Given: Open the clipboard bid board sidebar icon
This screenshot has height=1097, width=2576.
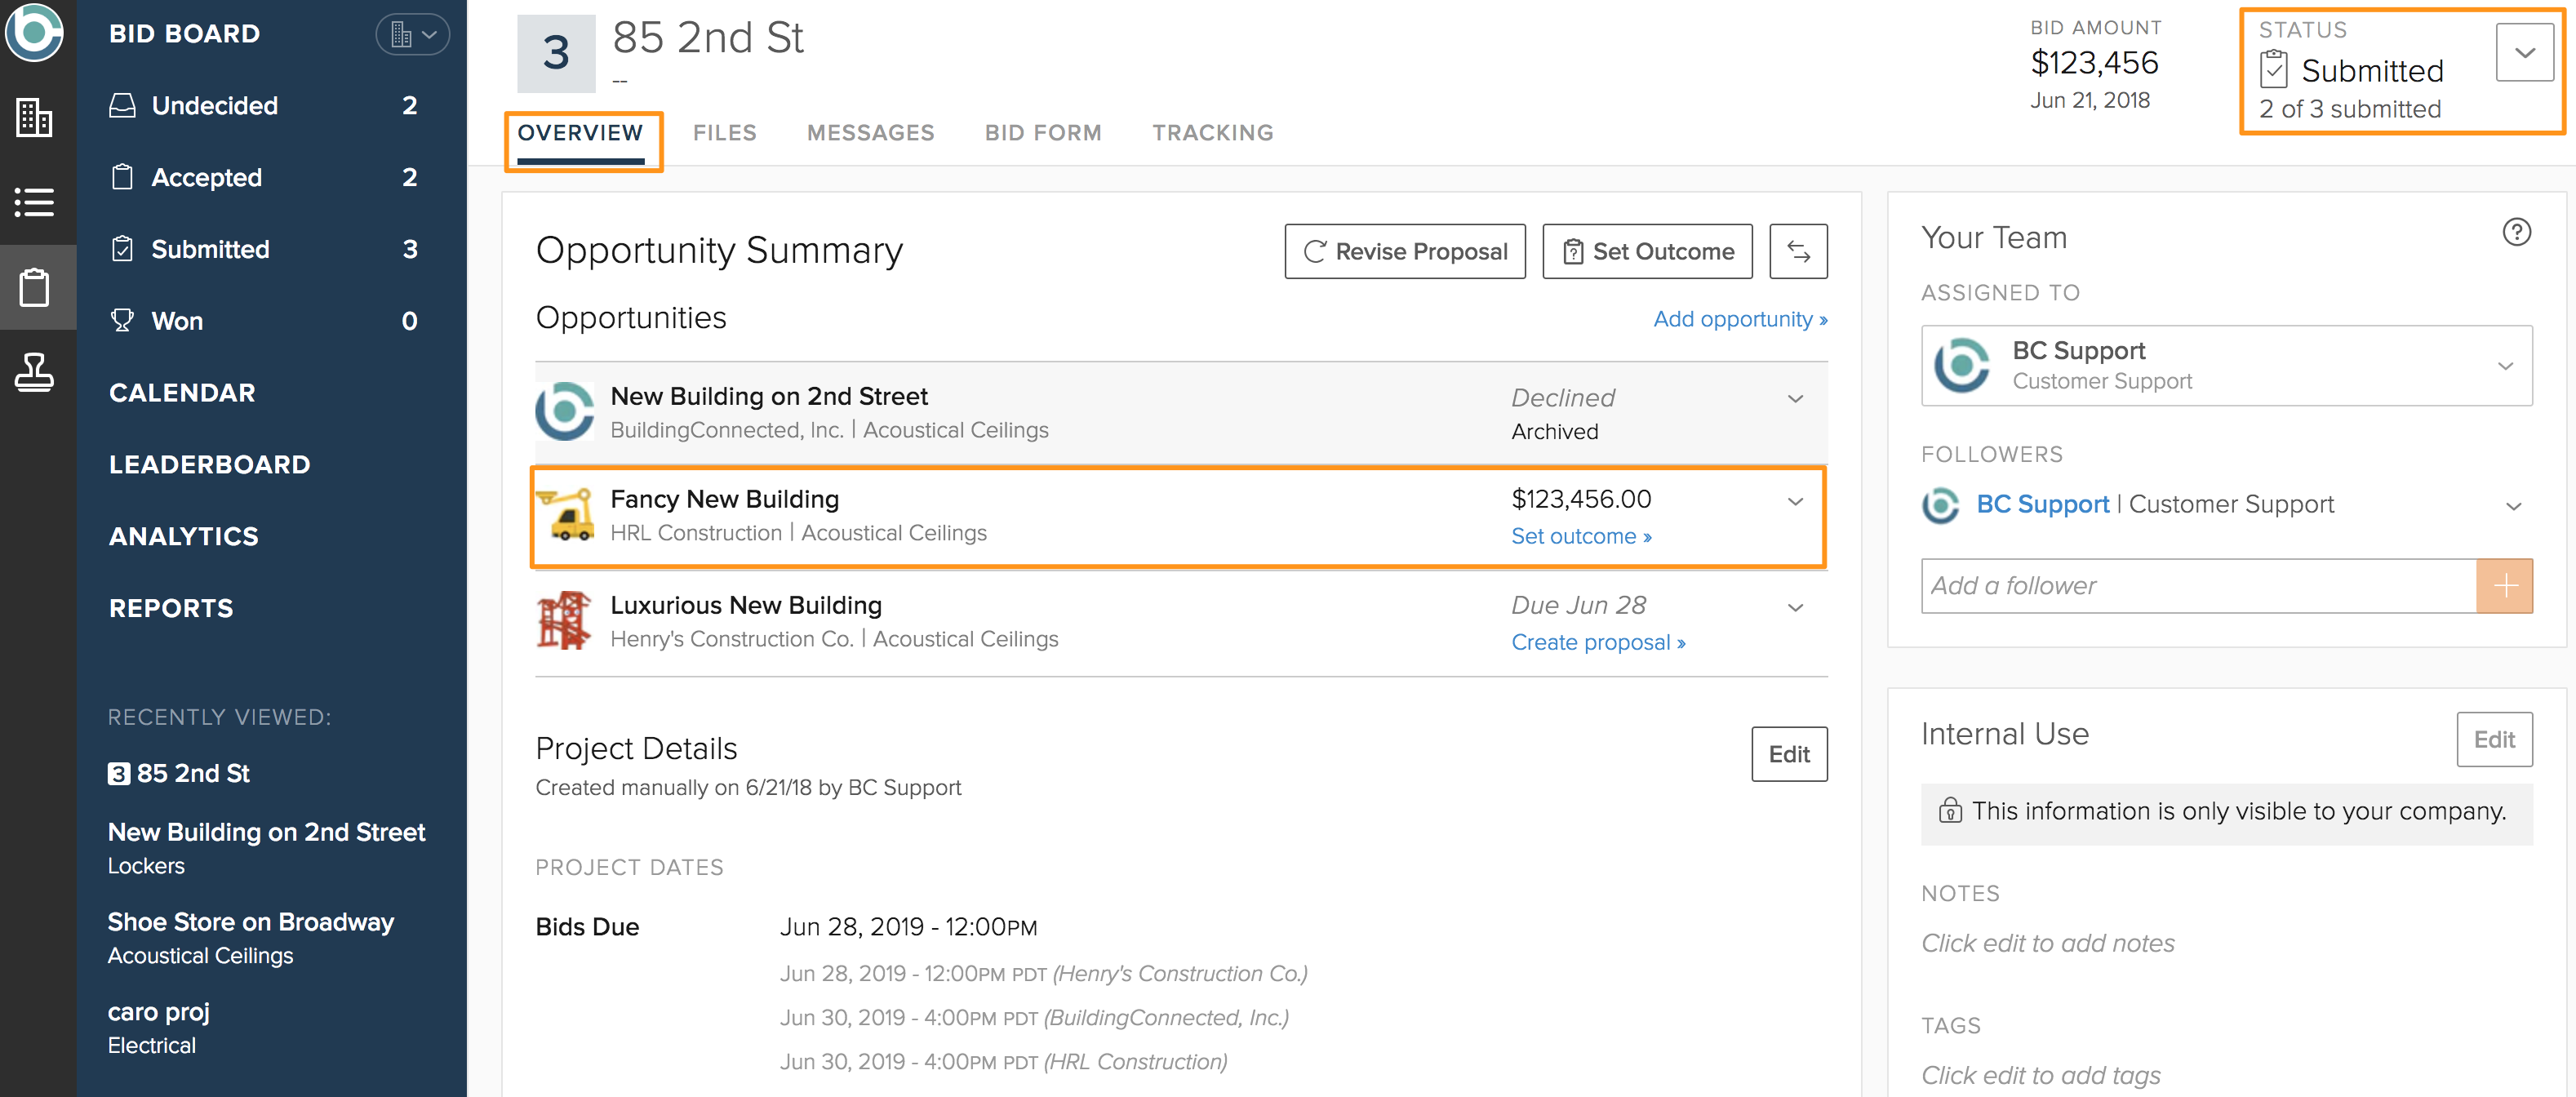Looking at the screenshot, I should tap(35, 288).
